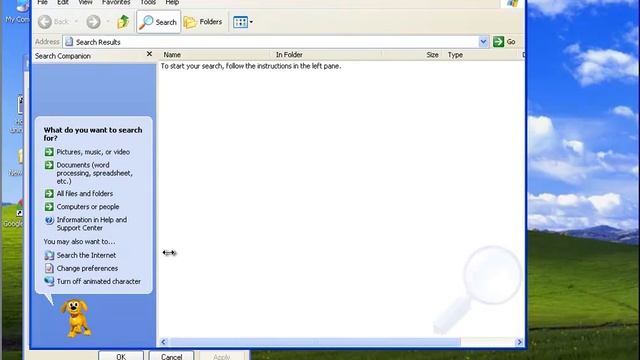Click the horizontal scrollbar left arrow
This screenshot has width=640, height=360.
click(164, 342)
